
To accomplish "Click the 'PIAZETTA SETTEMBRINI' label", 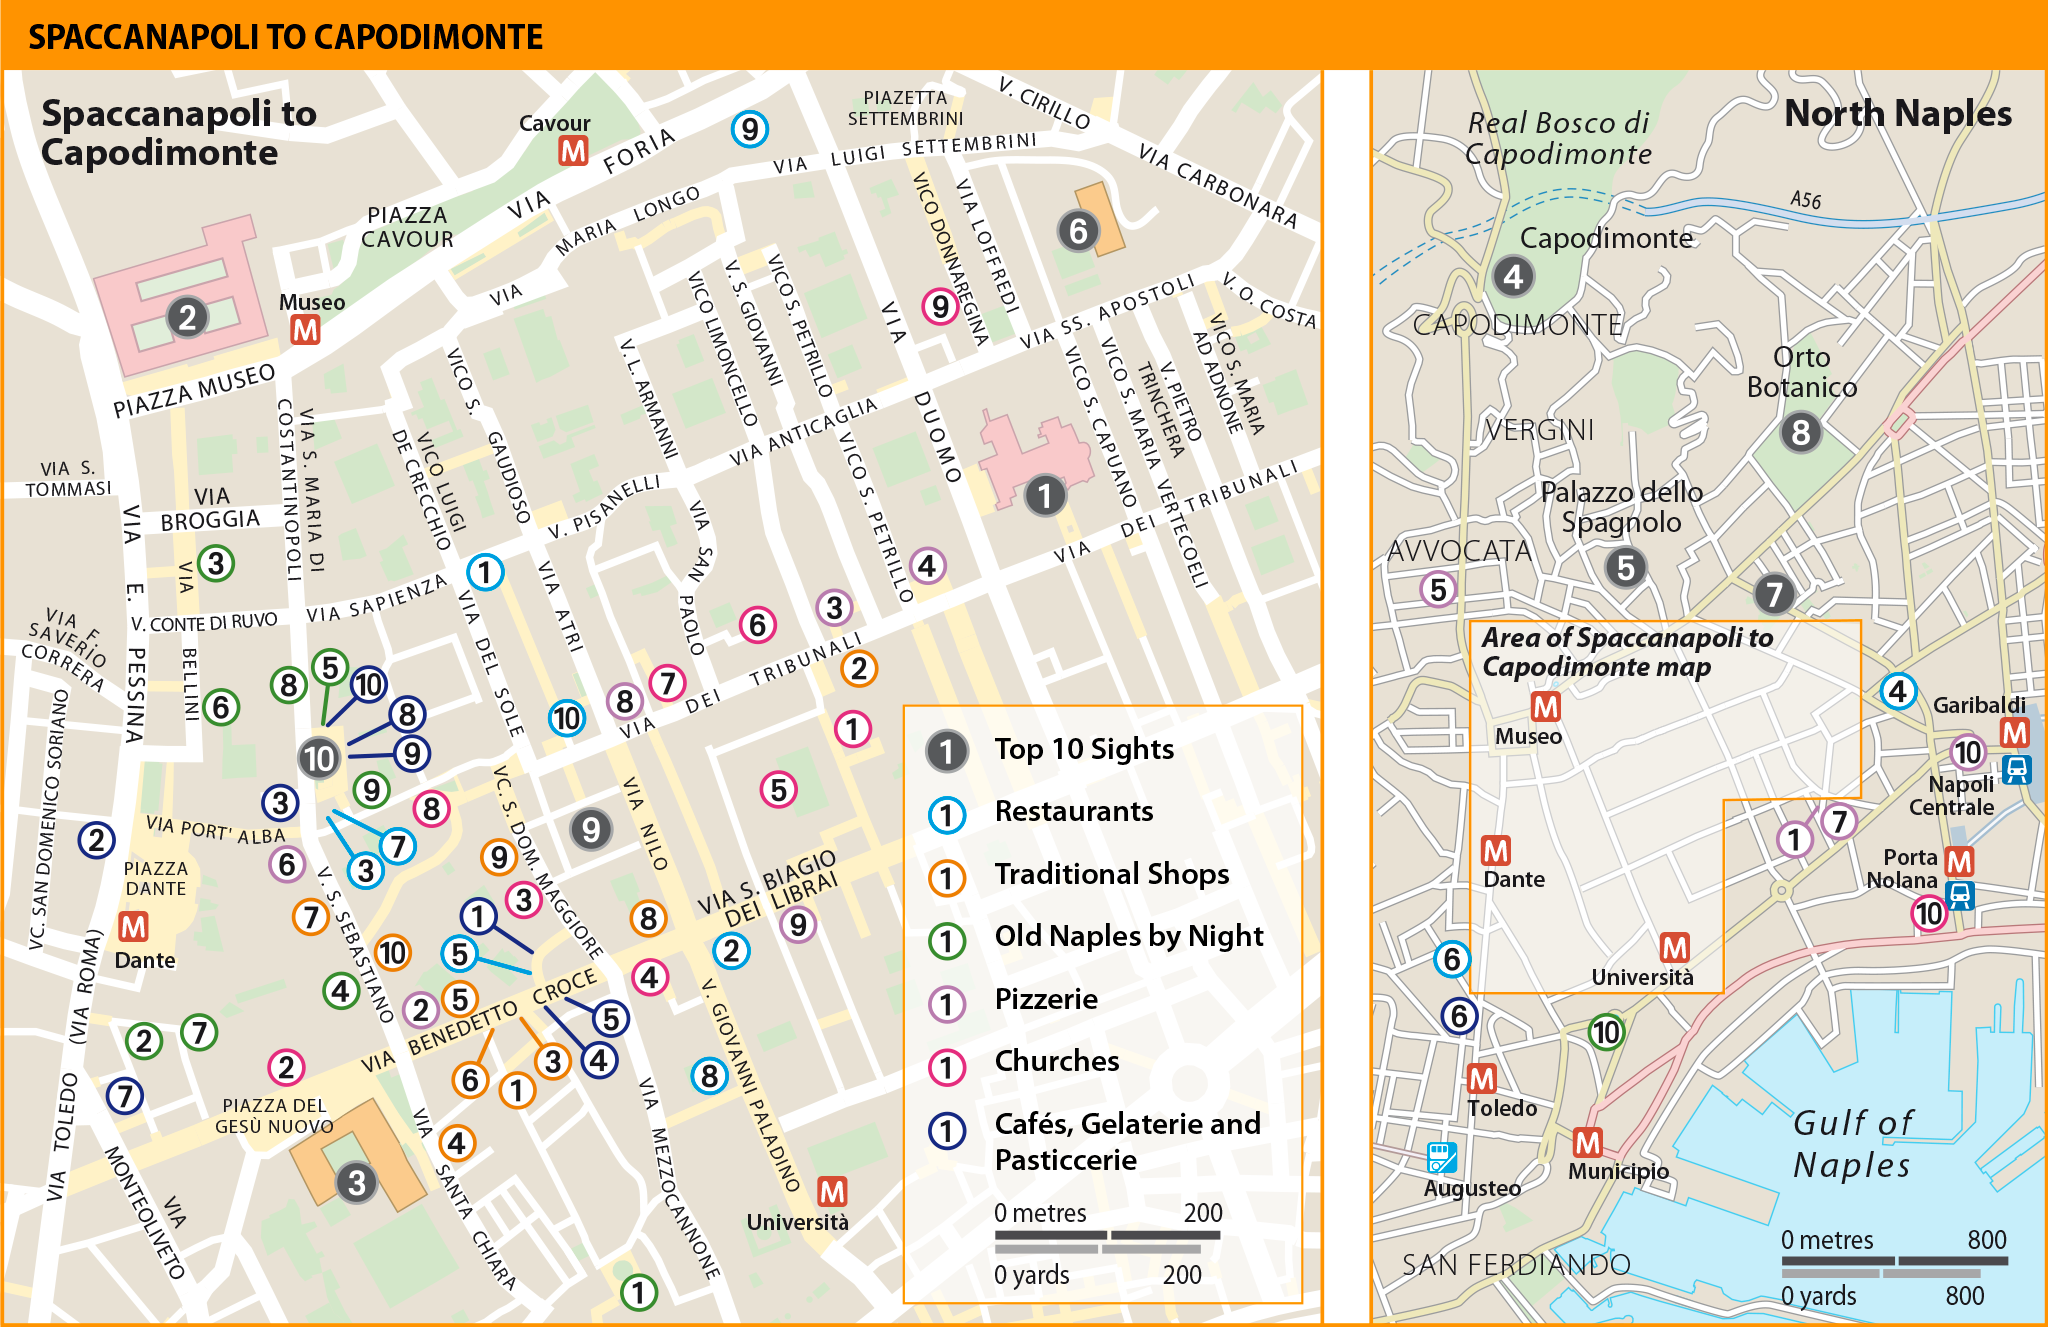I will [x=905, y=108].
